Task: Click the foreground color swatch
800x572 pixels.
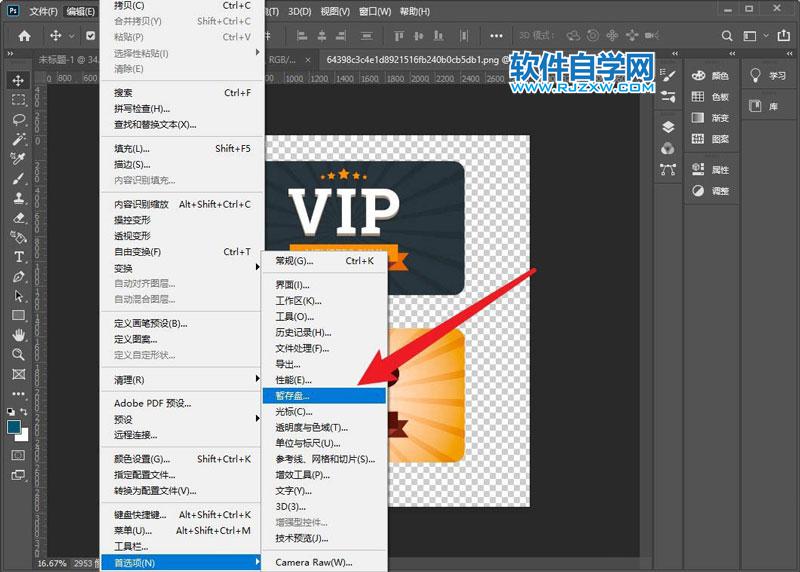Action: click(x=14, y=426)
